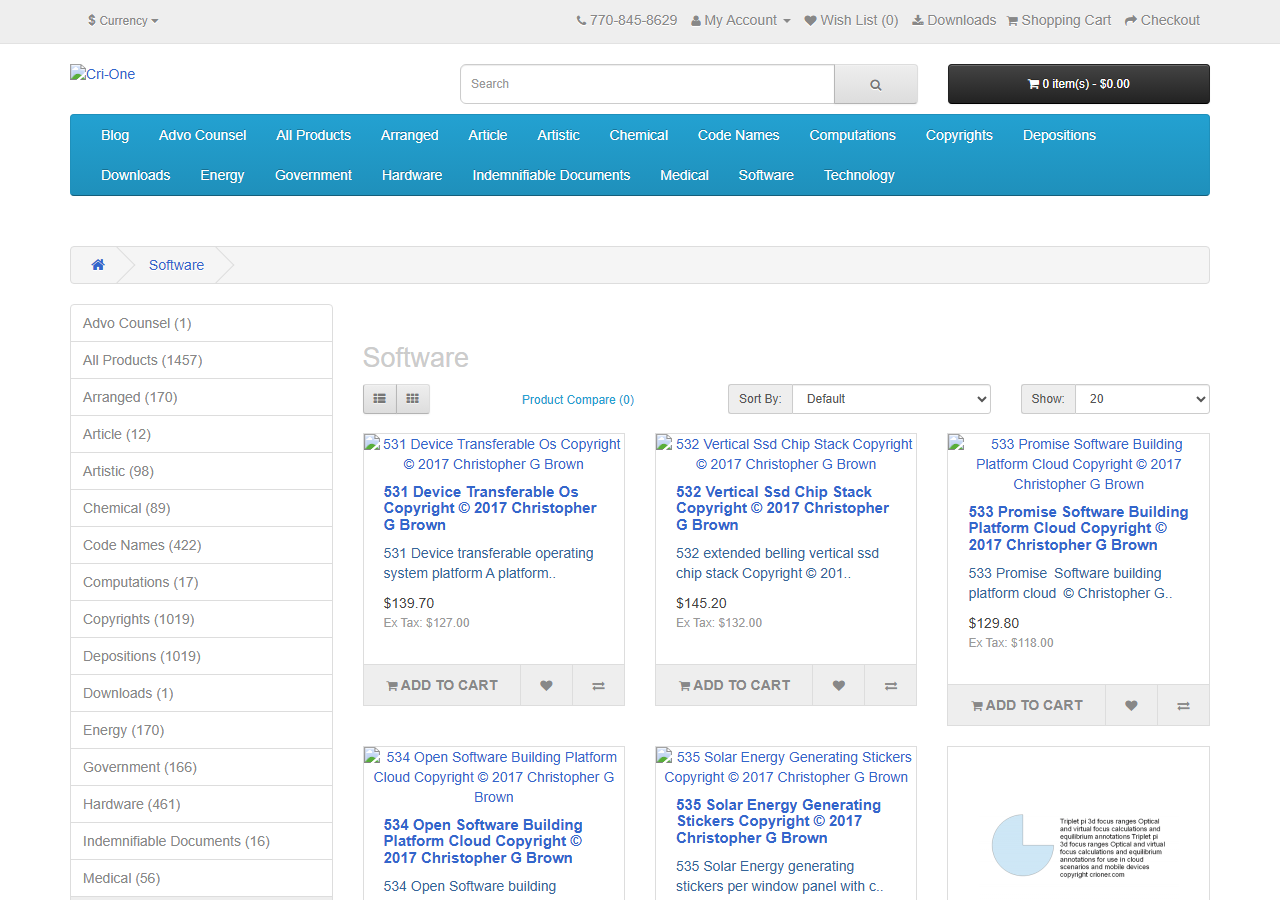The image size is (1280, 900).
Task: Proceed to Checkout from top bar
Action: (x=1162, y=20)
